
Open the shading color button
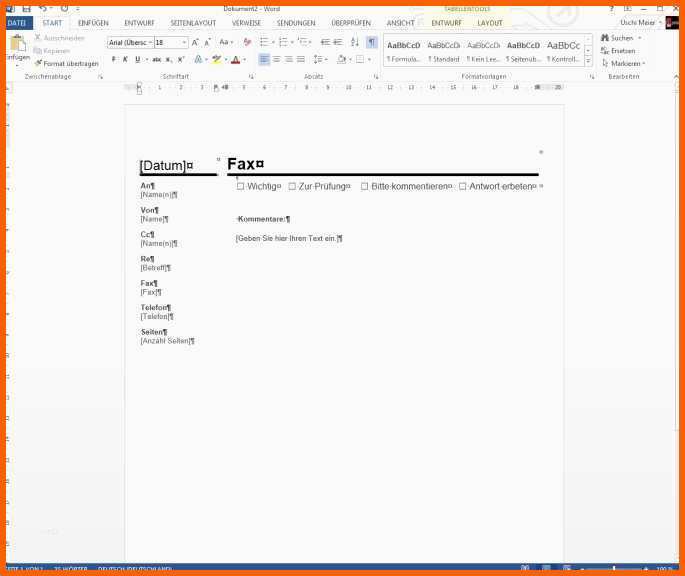342,59
